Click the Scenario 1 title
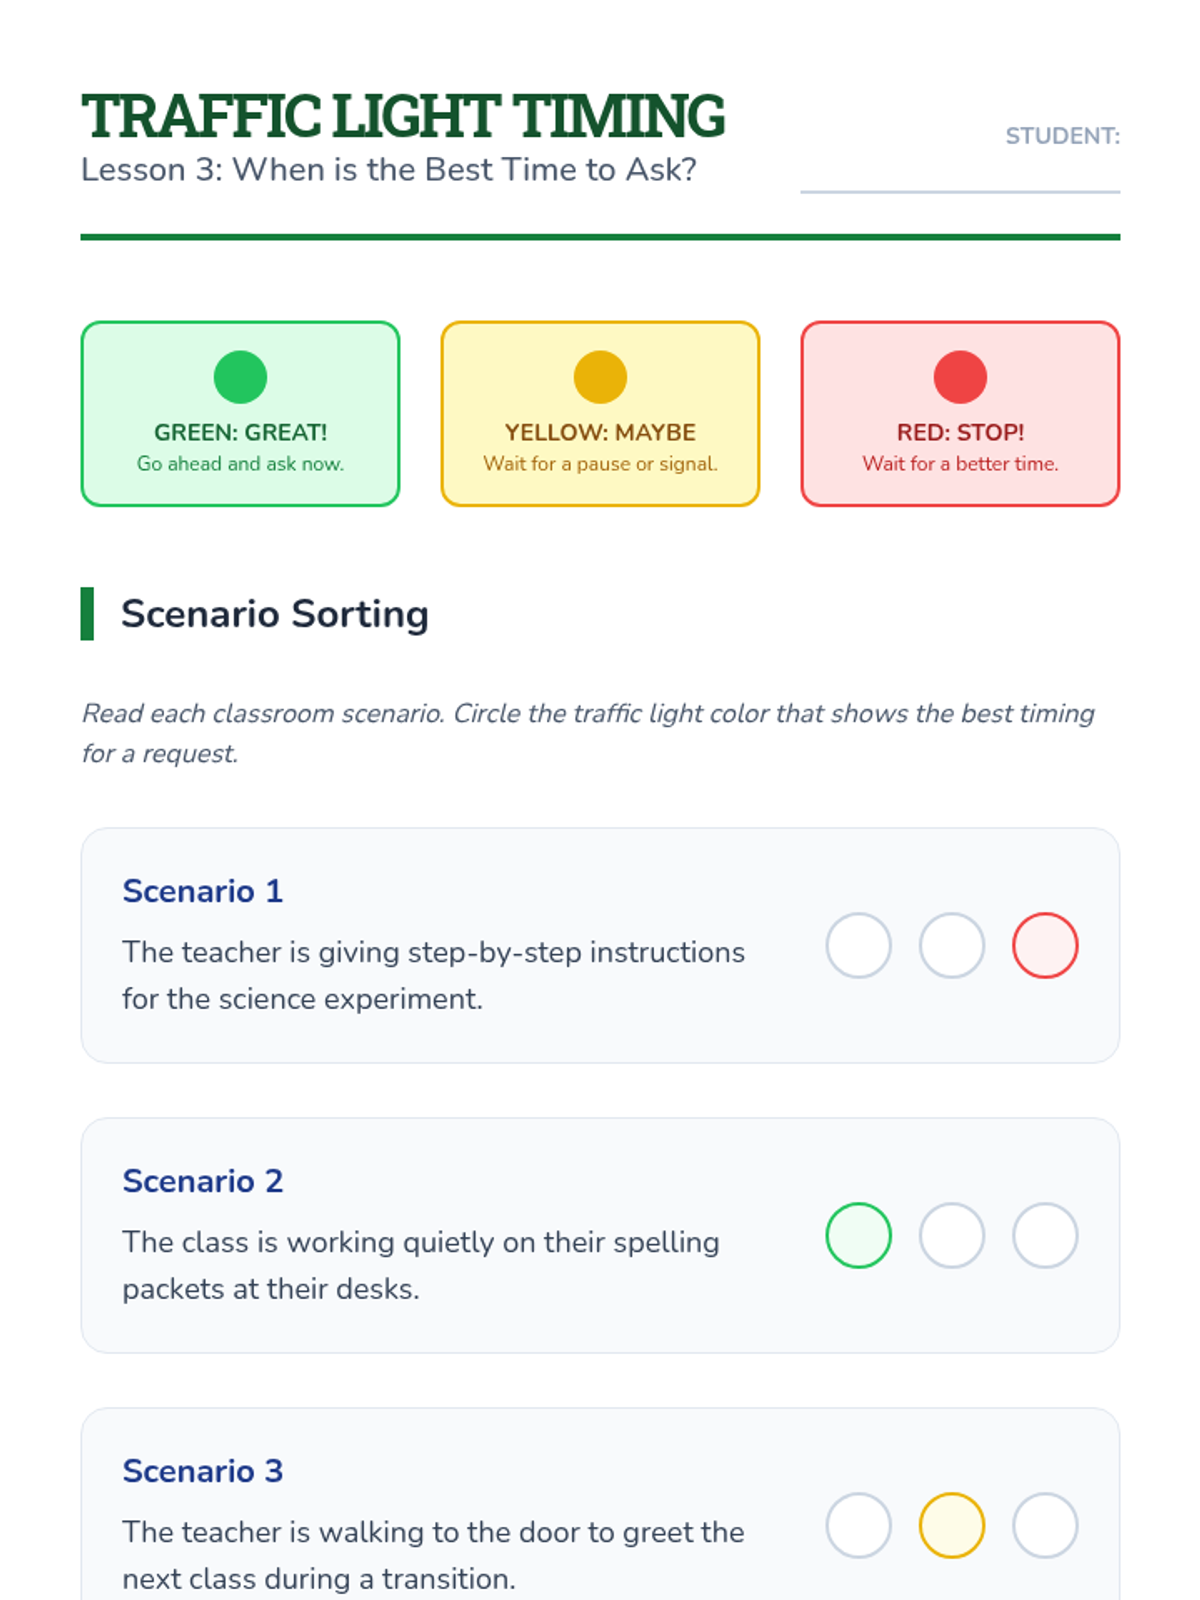Image resolution: width=1200 pixels, height=1600 pixels. [203, 890]
